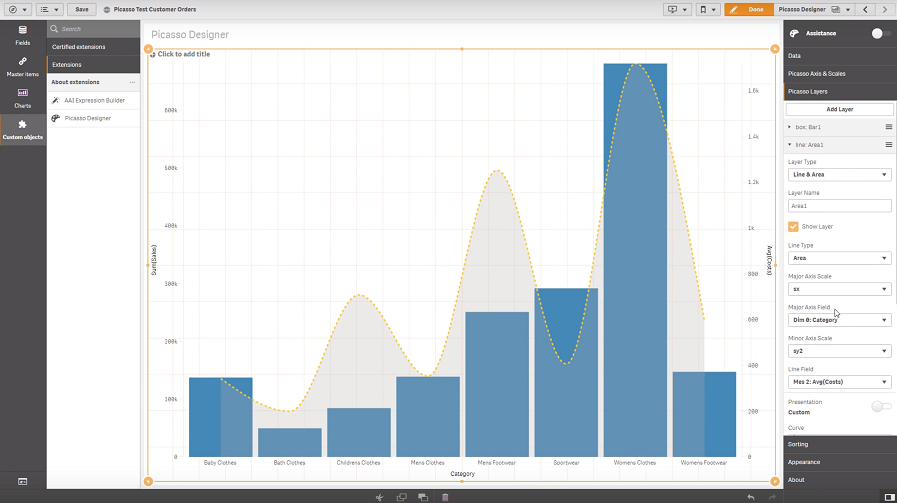This screenshot has height=503, width=897.
Task: Click the Add Layer button
Action: tap(839, 109)
